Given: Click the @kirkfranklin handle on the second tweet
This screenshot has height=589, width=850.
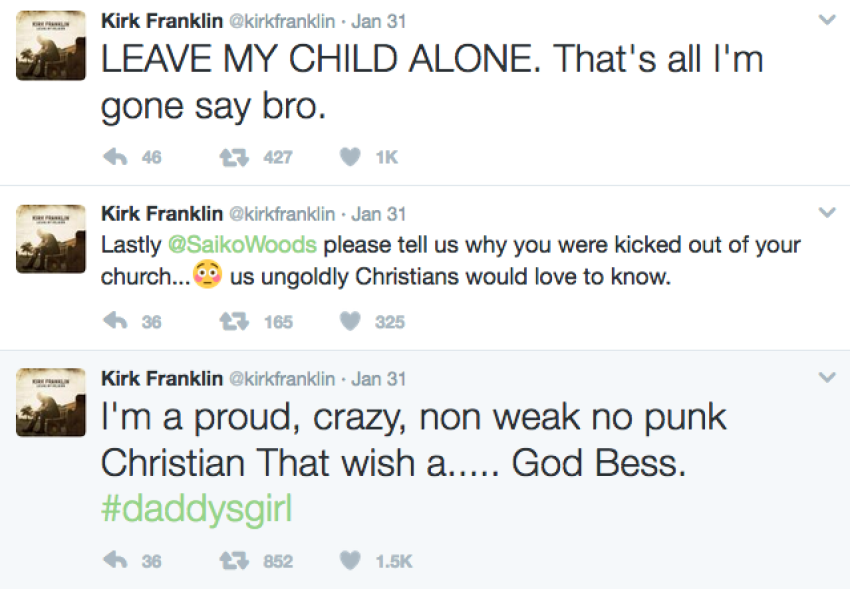Looking at the screenshot, I should tap(283, 214).
